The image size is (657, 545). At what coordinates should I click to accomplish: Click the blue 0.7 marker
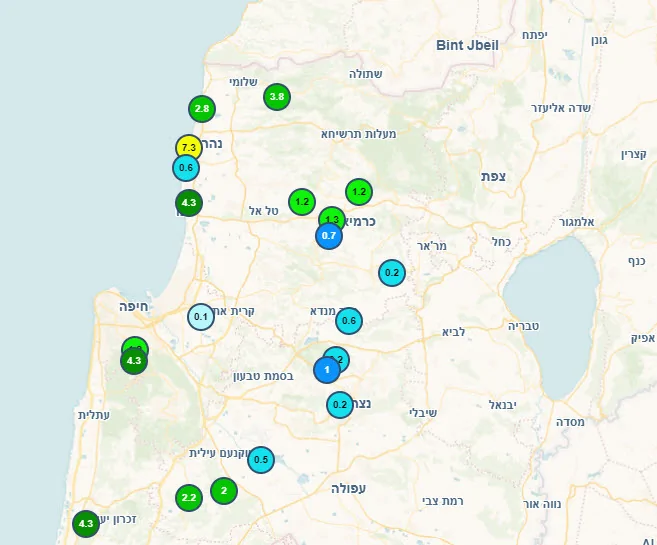tap(329, 236)
